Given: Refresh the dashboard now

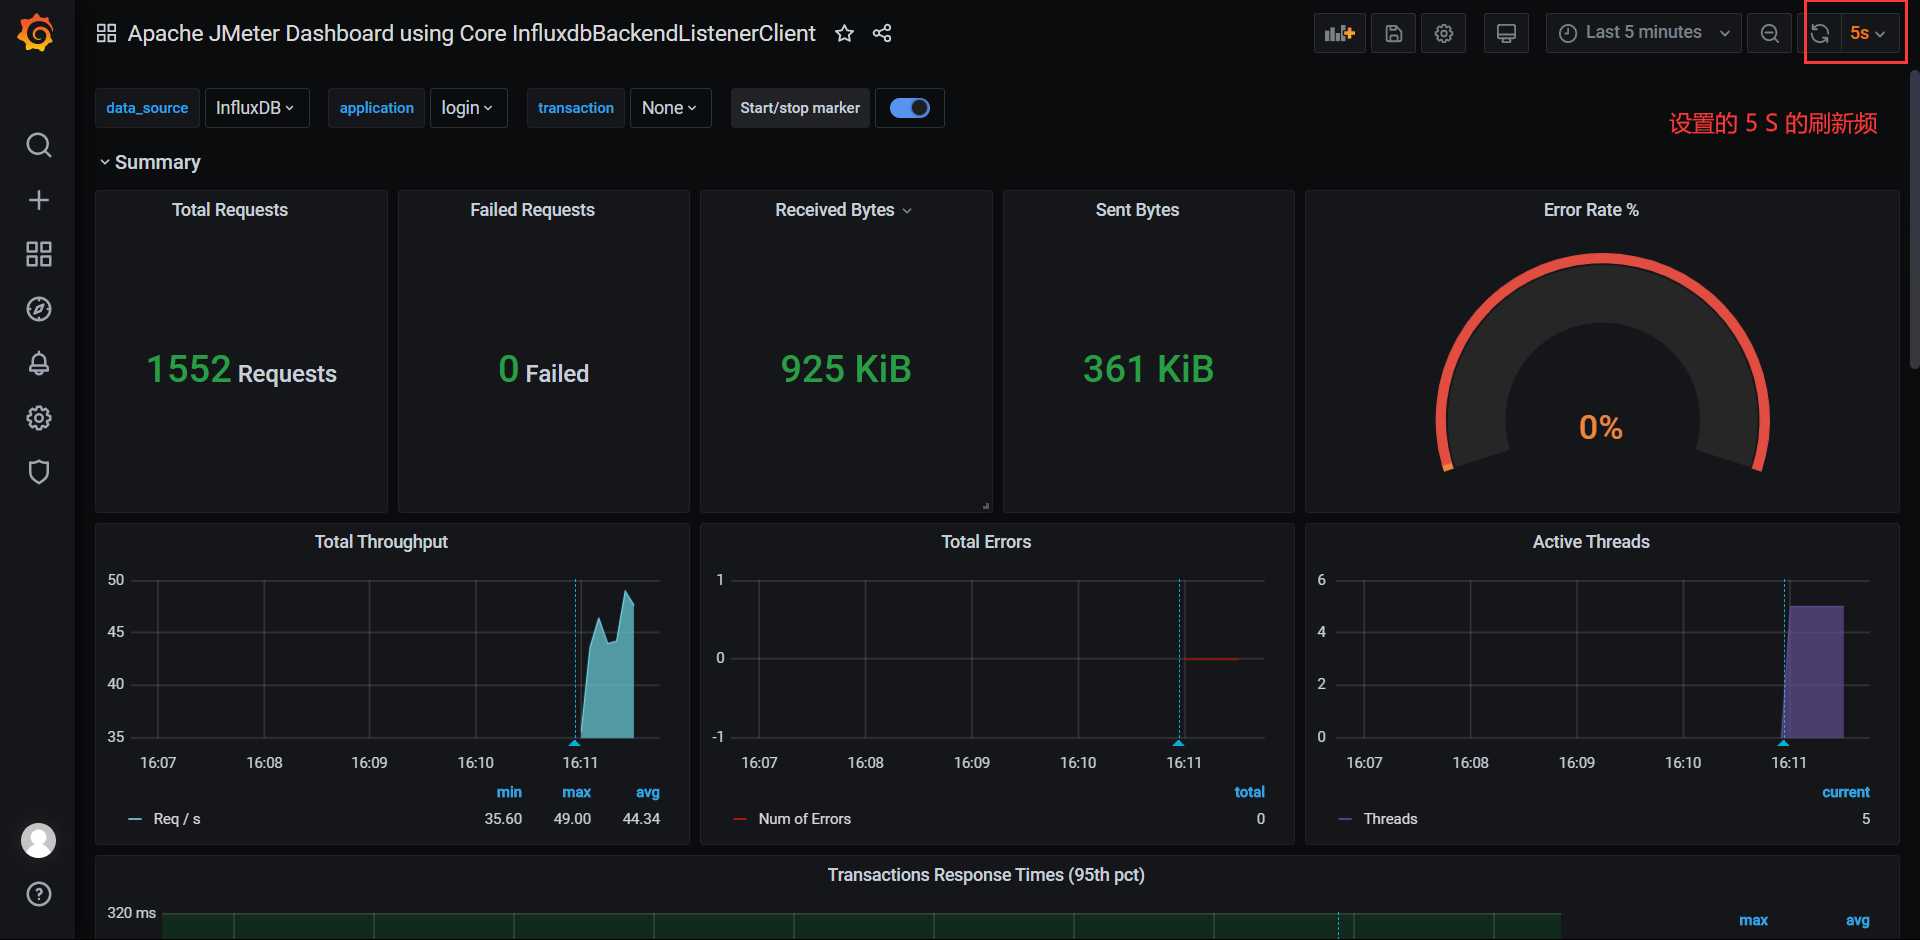Looking at the screenshot, I should tap(1820, 33).
